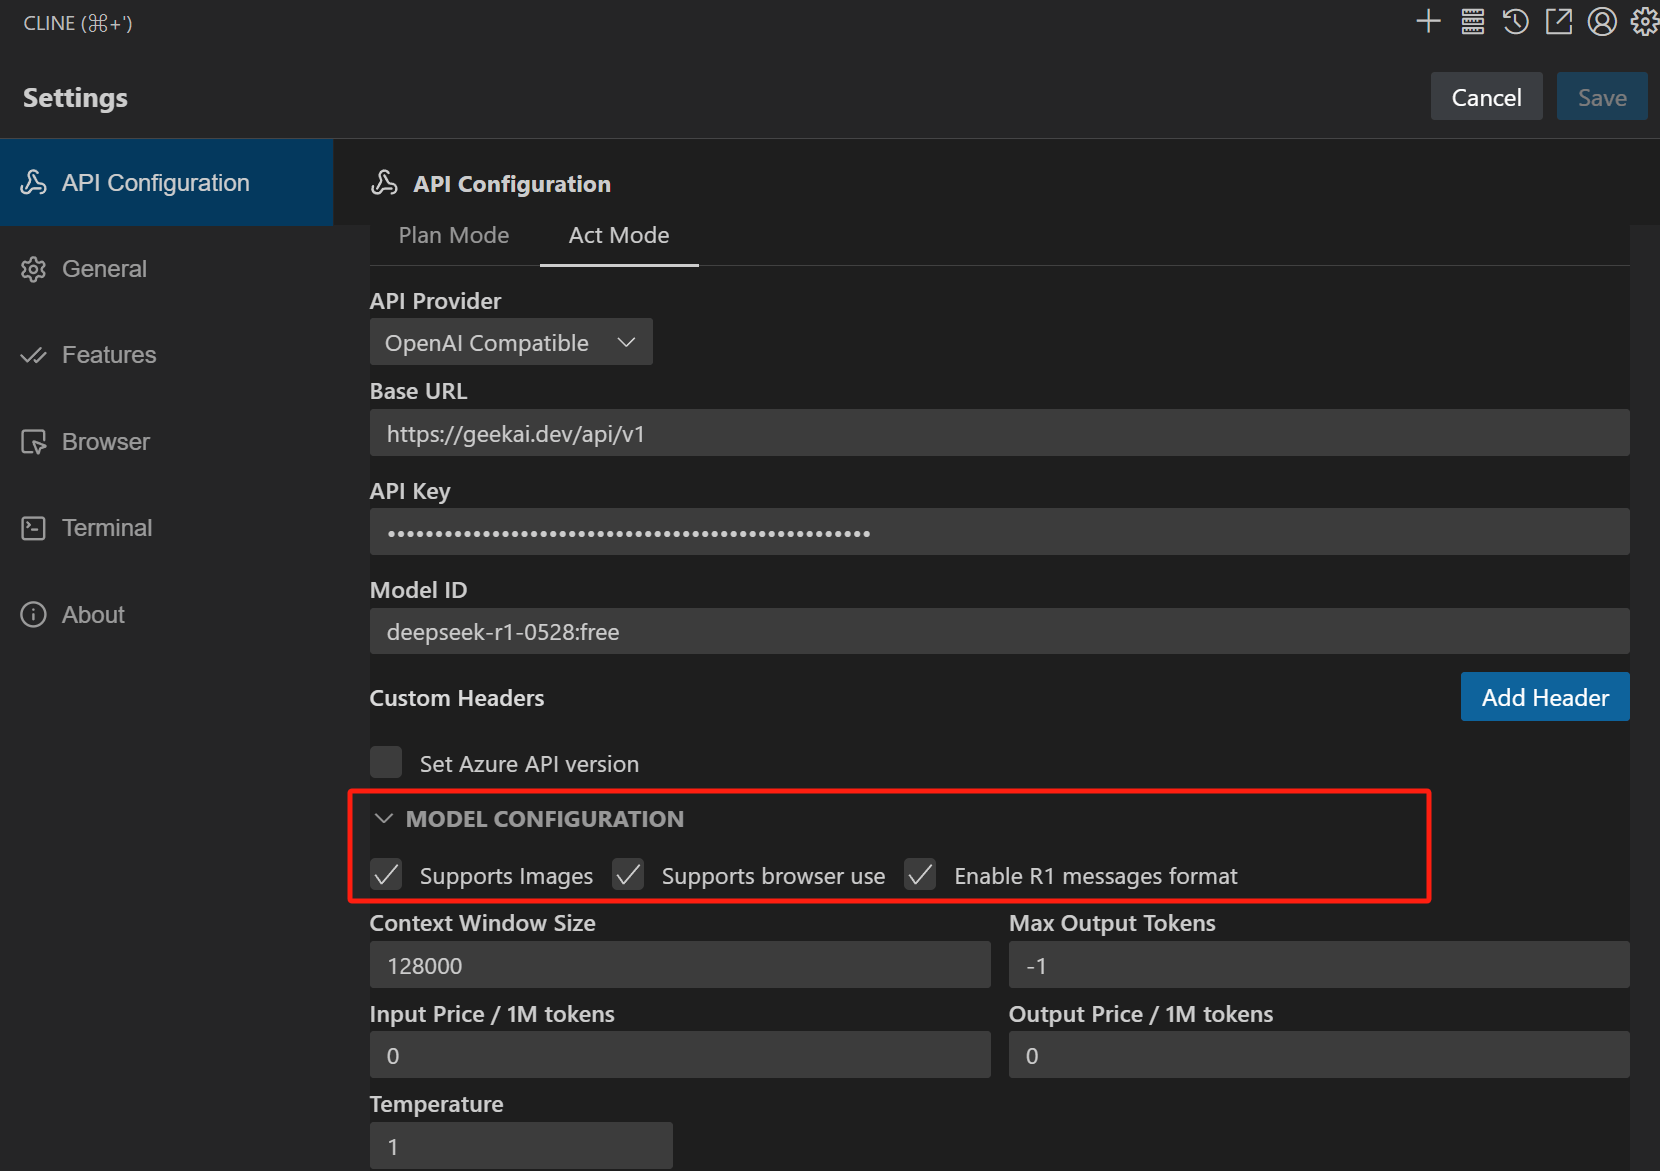Switch to the Terminal settings section
This screenshot has height=1171, width=1660.
(x=166, y=528)
